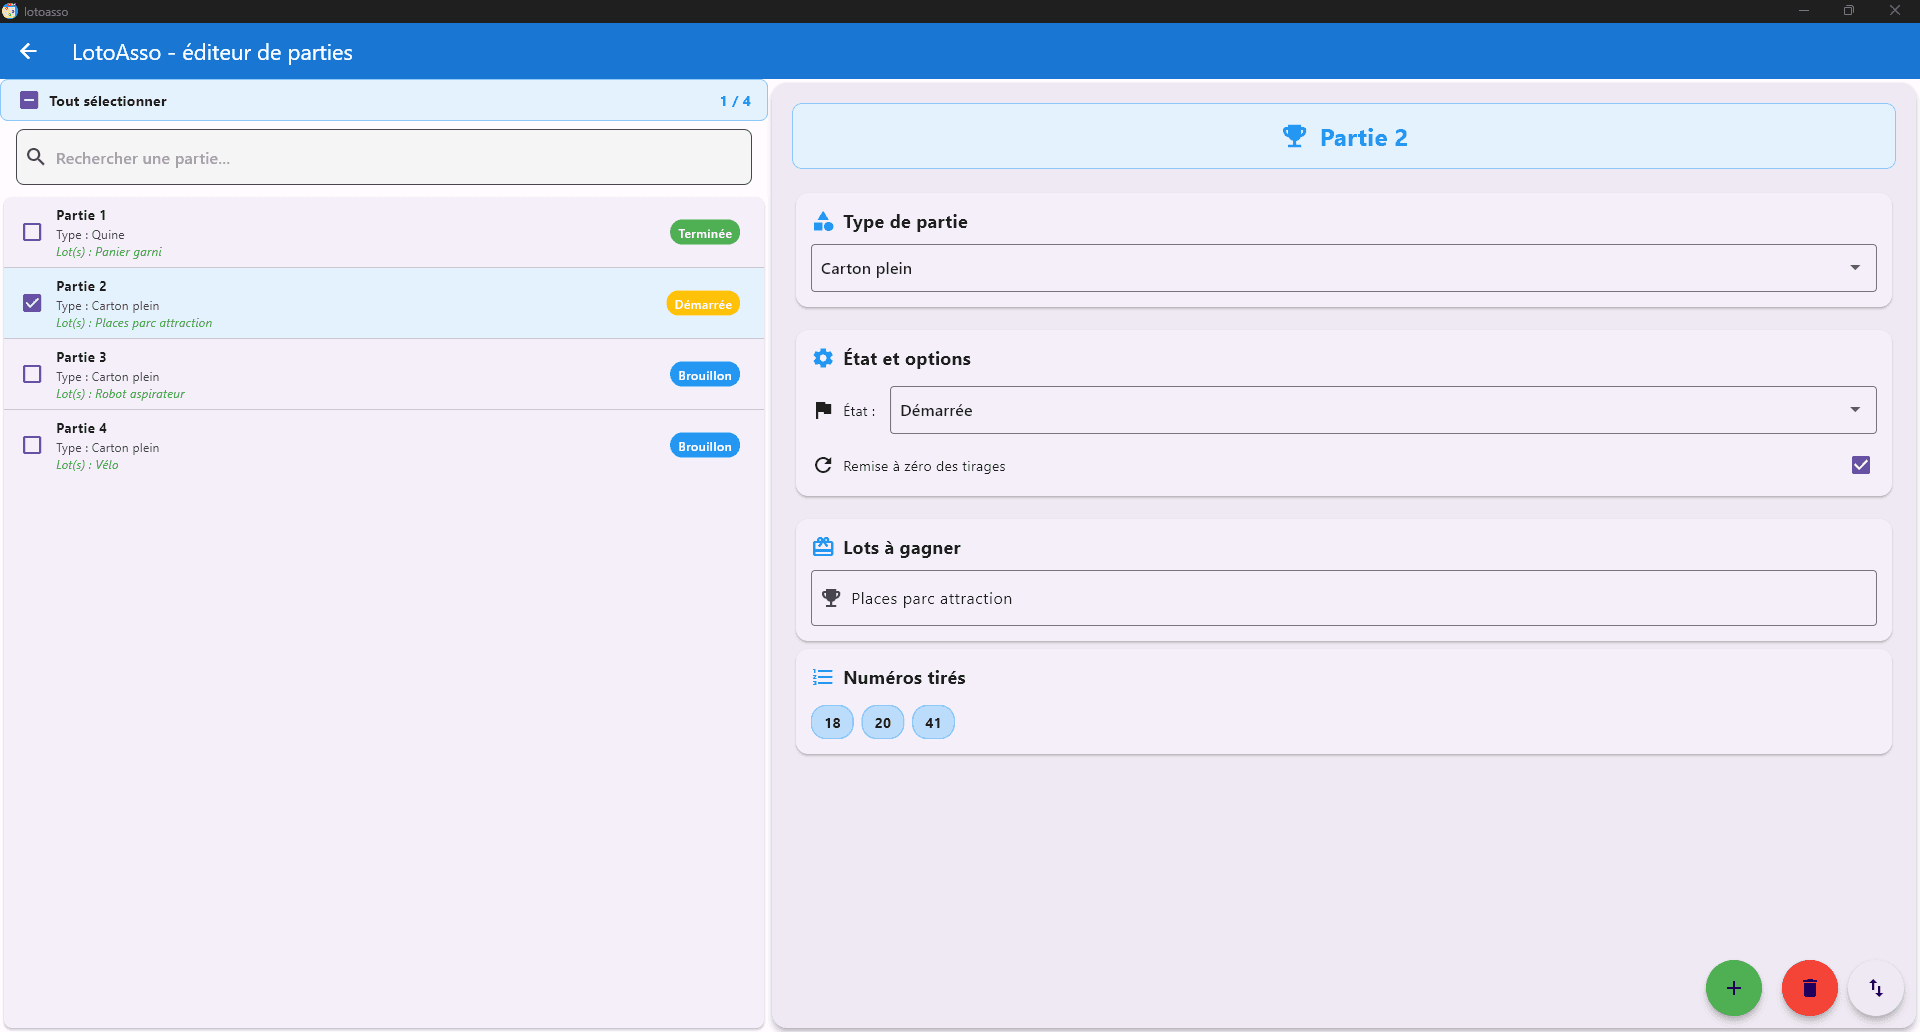Click drawn number chip 41
Screen dimensions: 1920x1032
tap(933, 722)
